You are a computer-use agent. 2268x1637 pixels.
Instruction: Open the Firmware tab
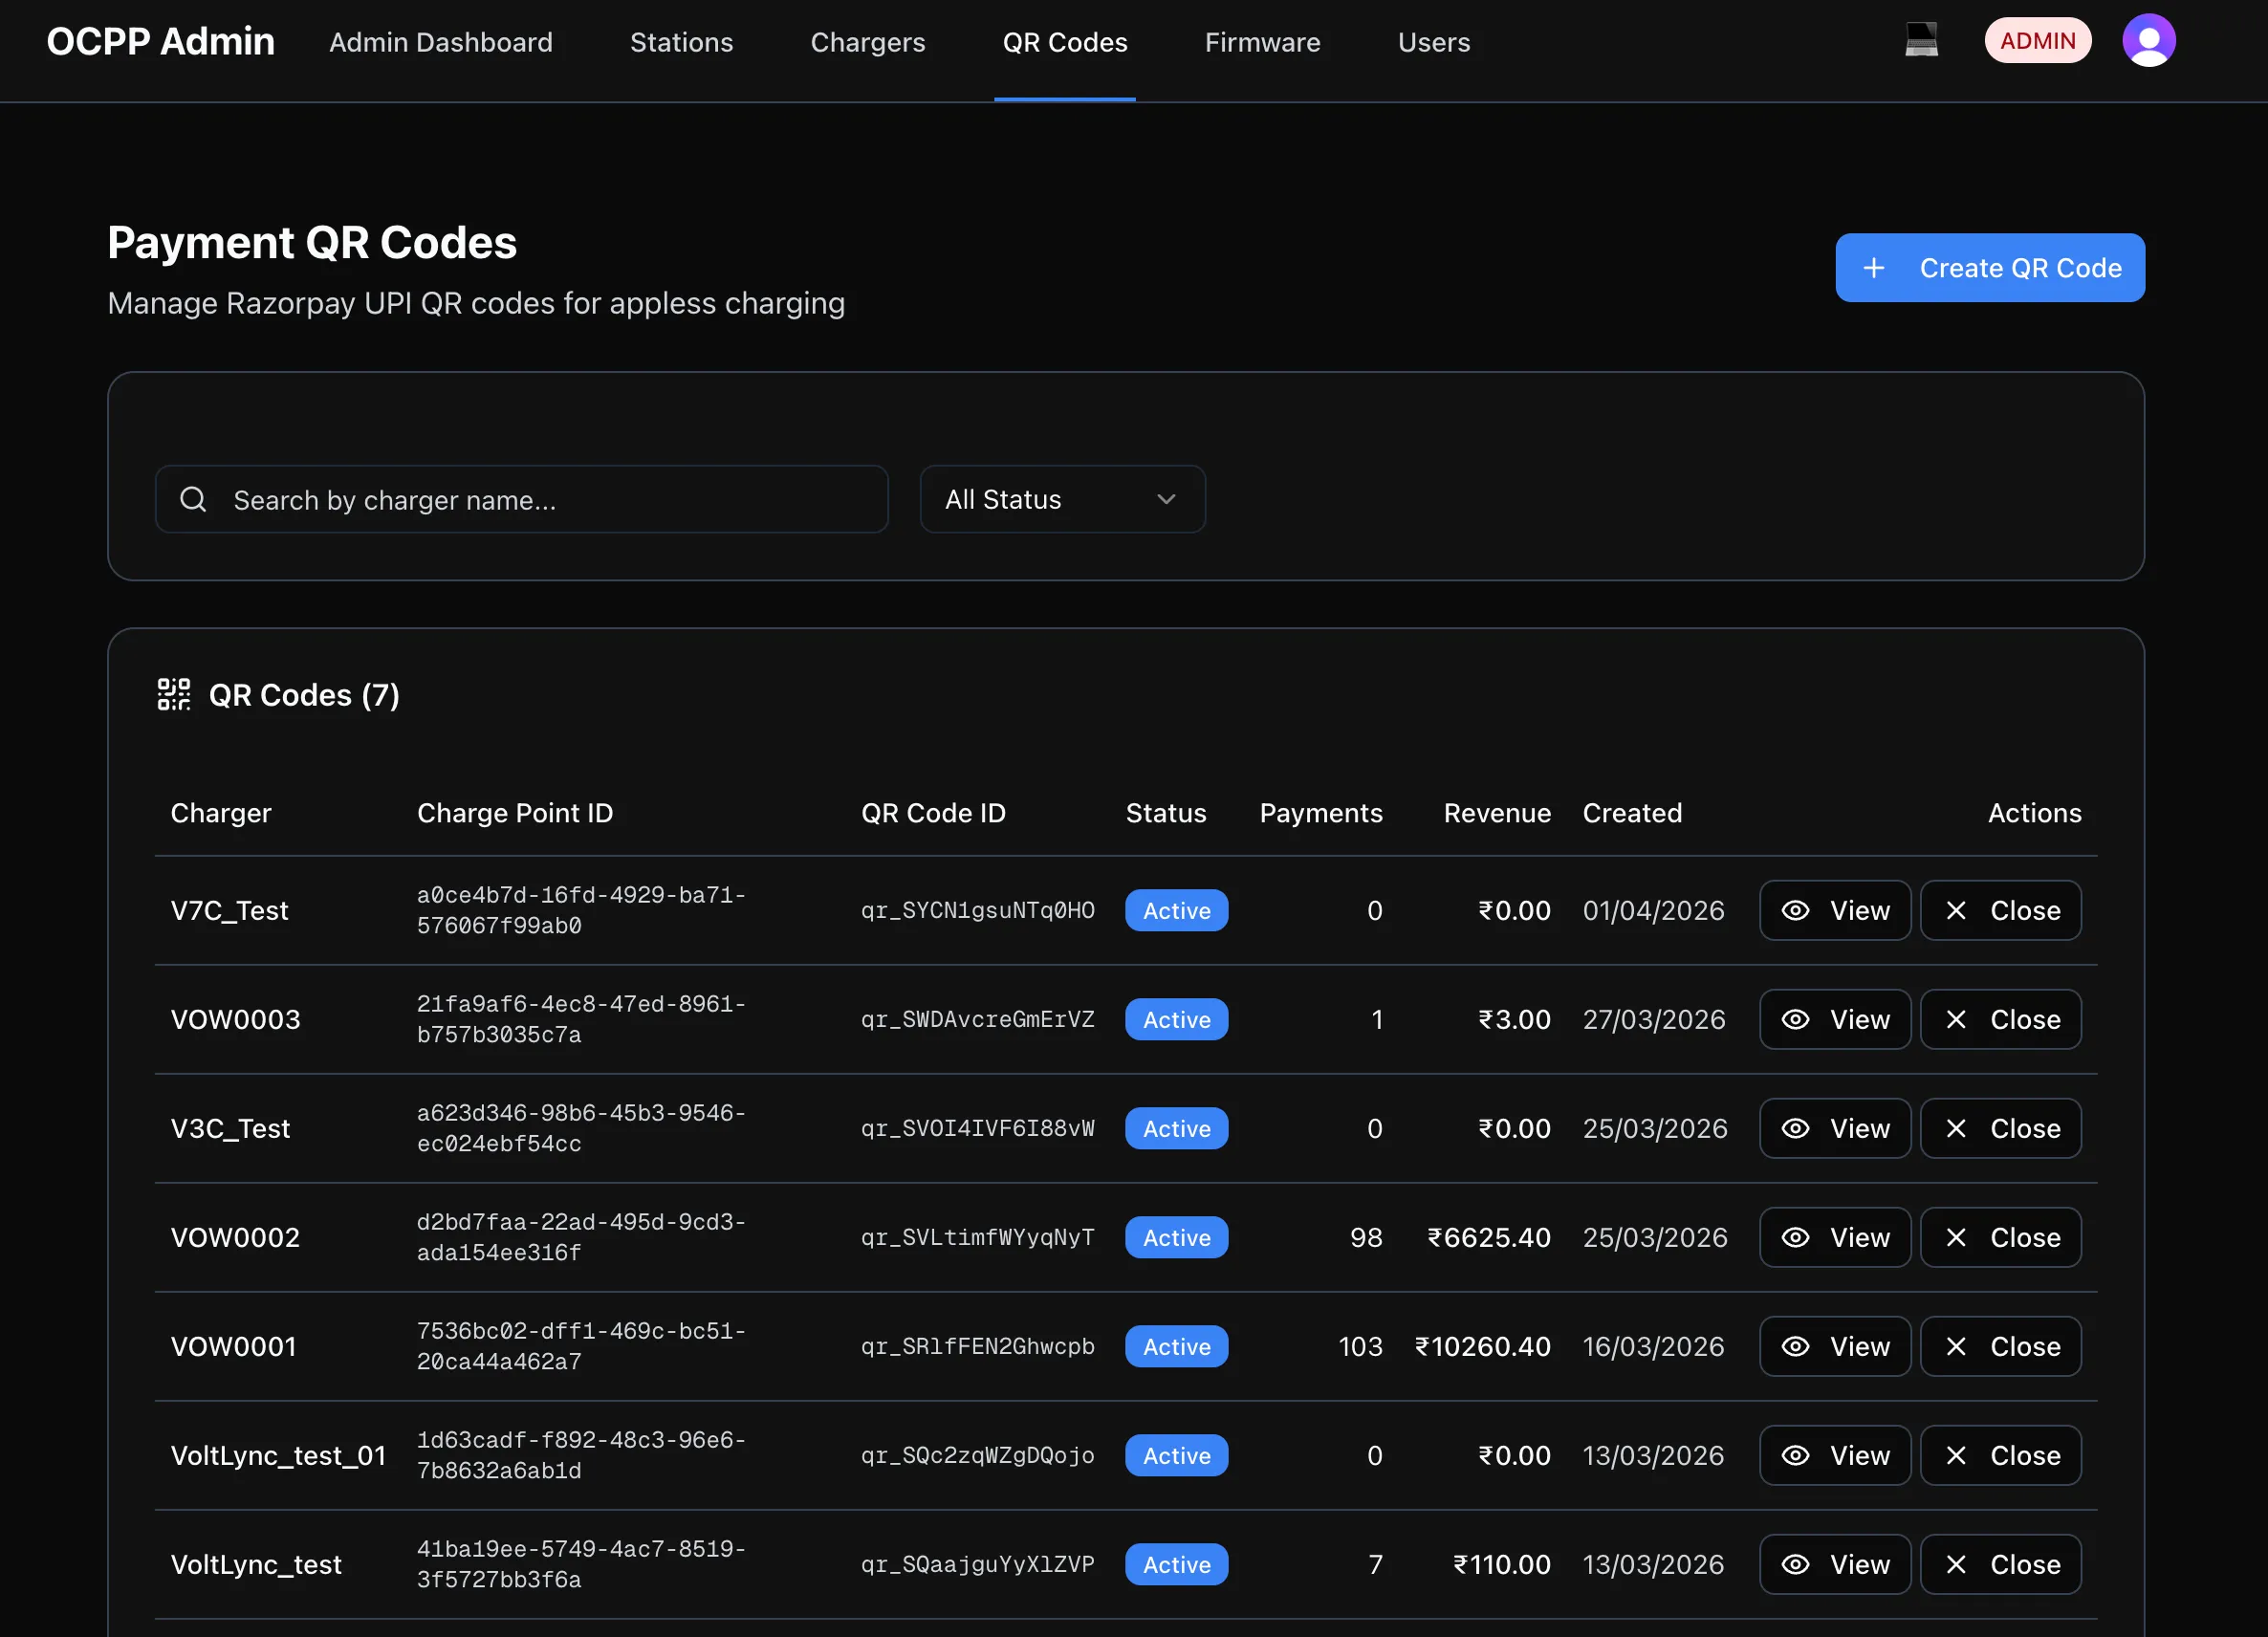(1262, 42)
